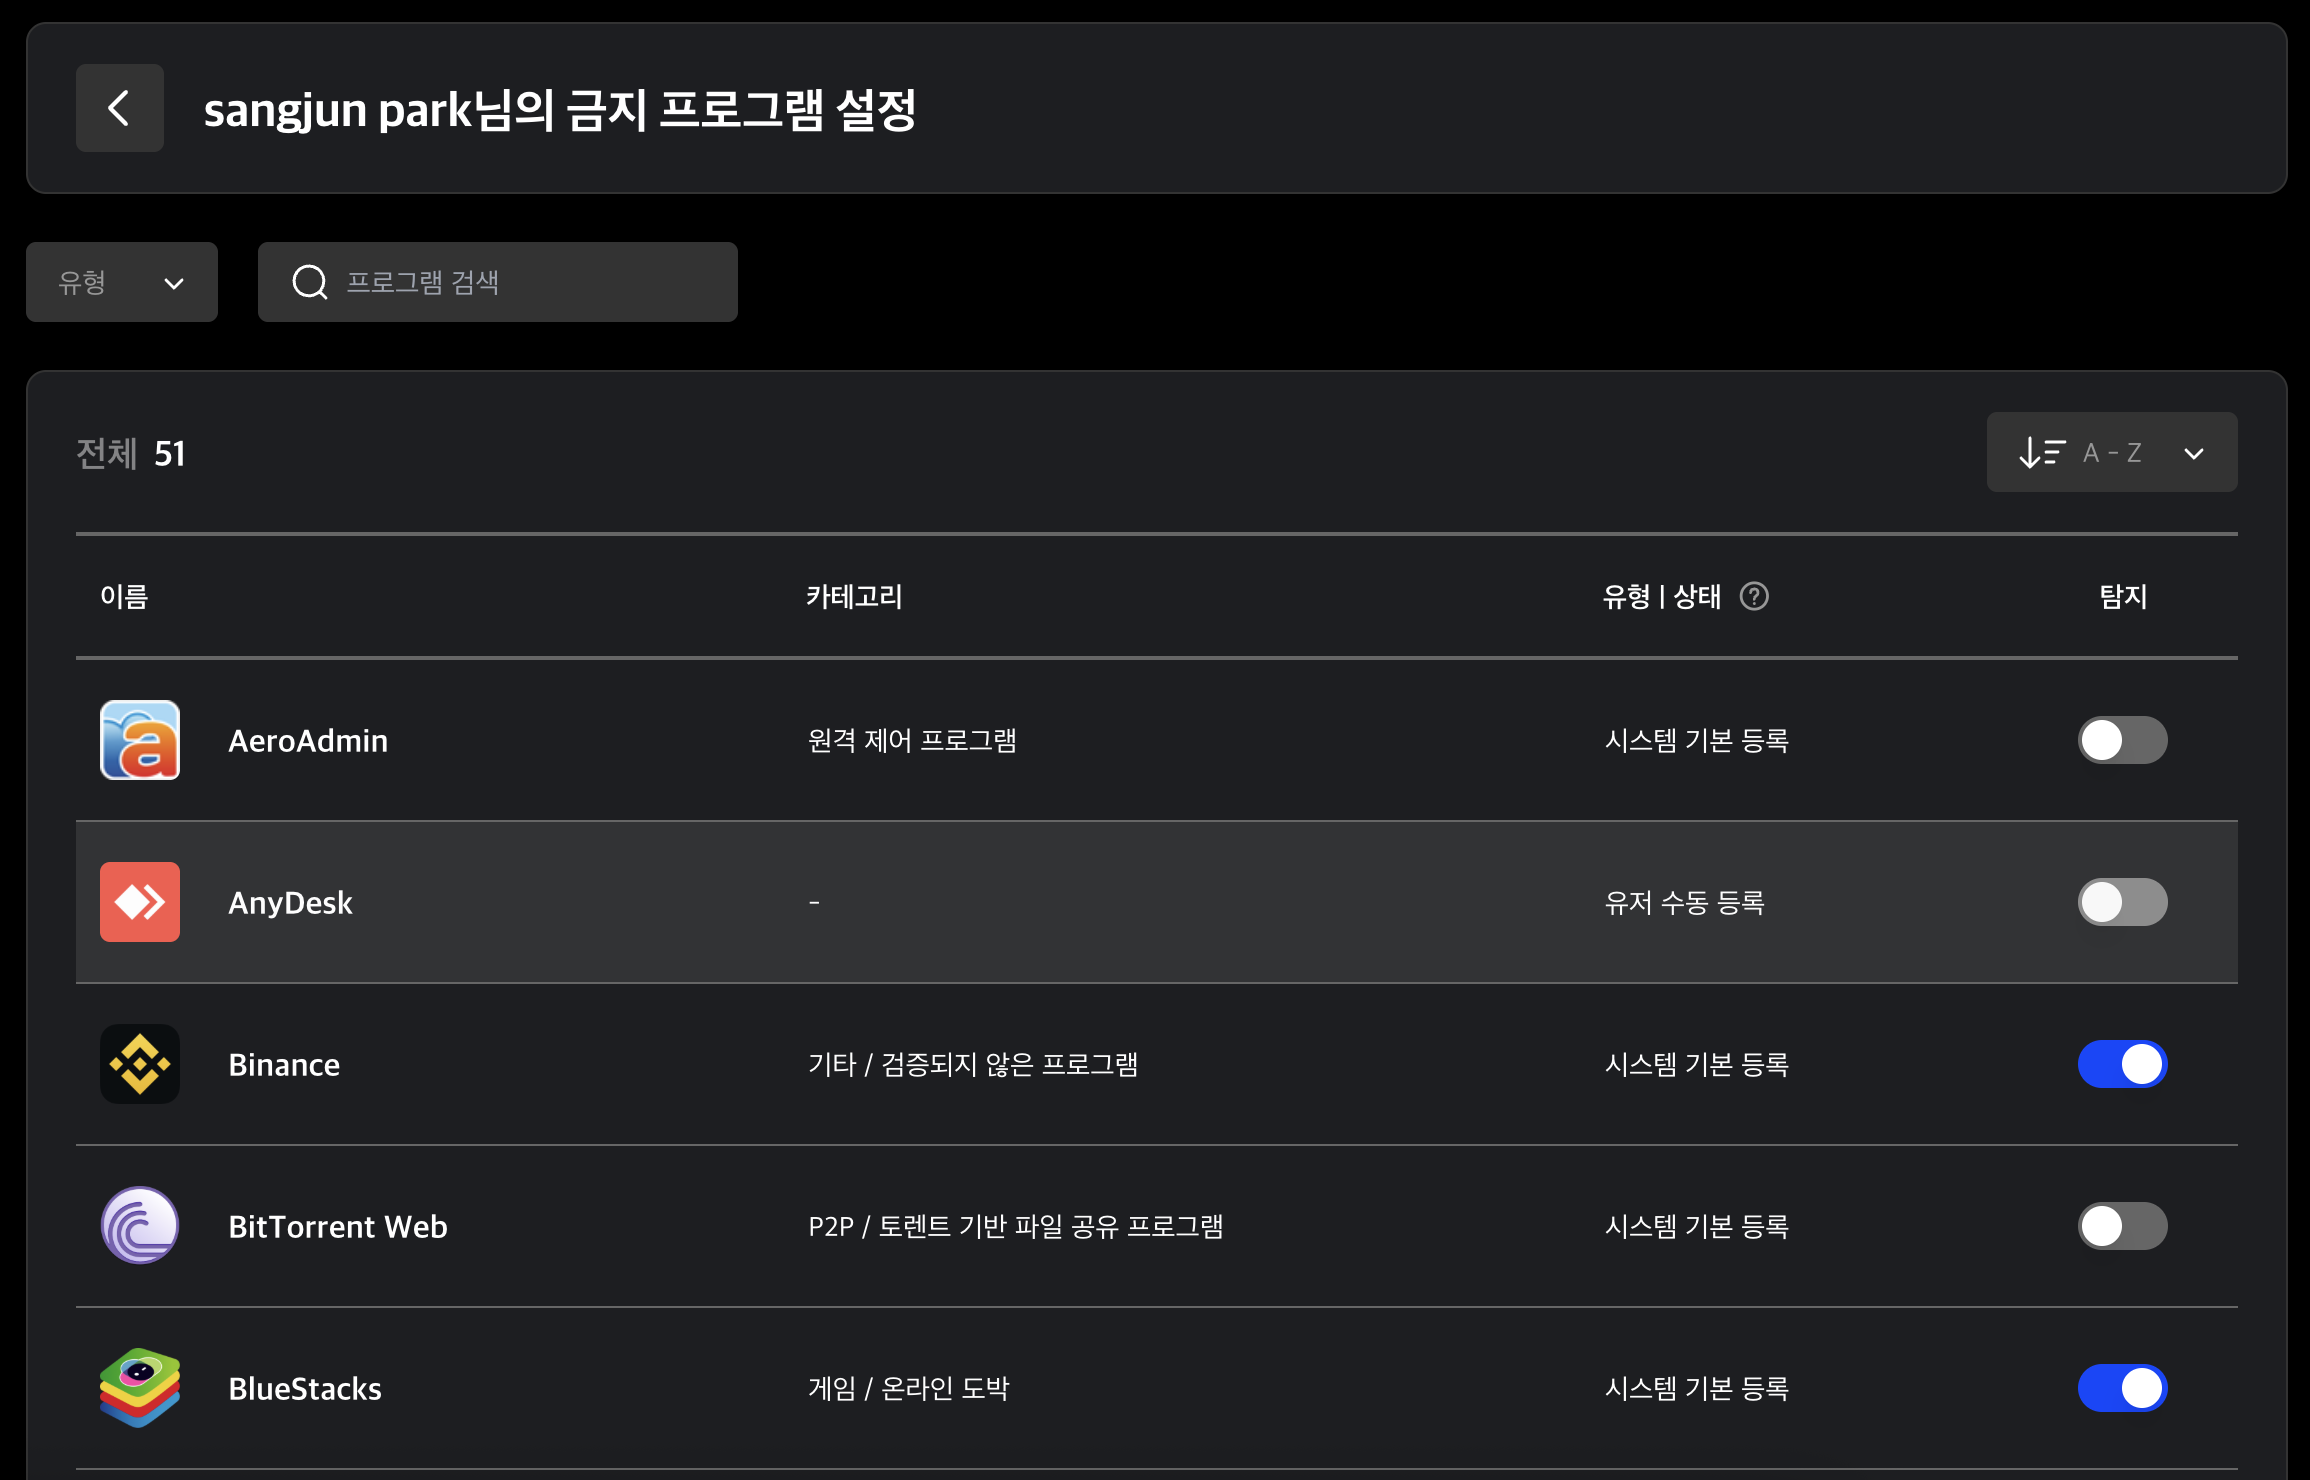The image size is (2310, 1480).
Task: Enable detection for BitTorrent Web
Action: [2122, 1226]
